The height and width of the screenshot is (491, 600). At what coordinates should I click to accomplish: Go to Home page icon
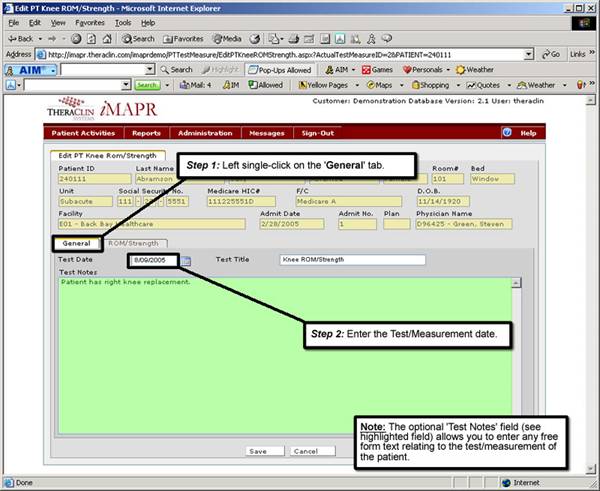[x=107, y=39]
